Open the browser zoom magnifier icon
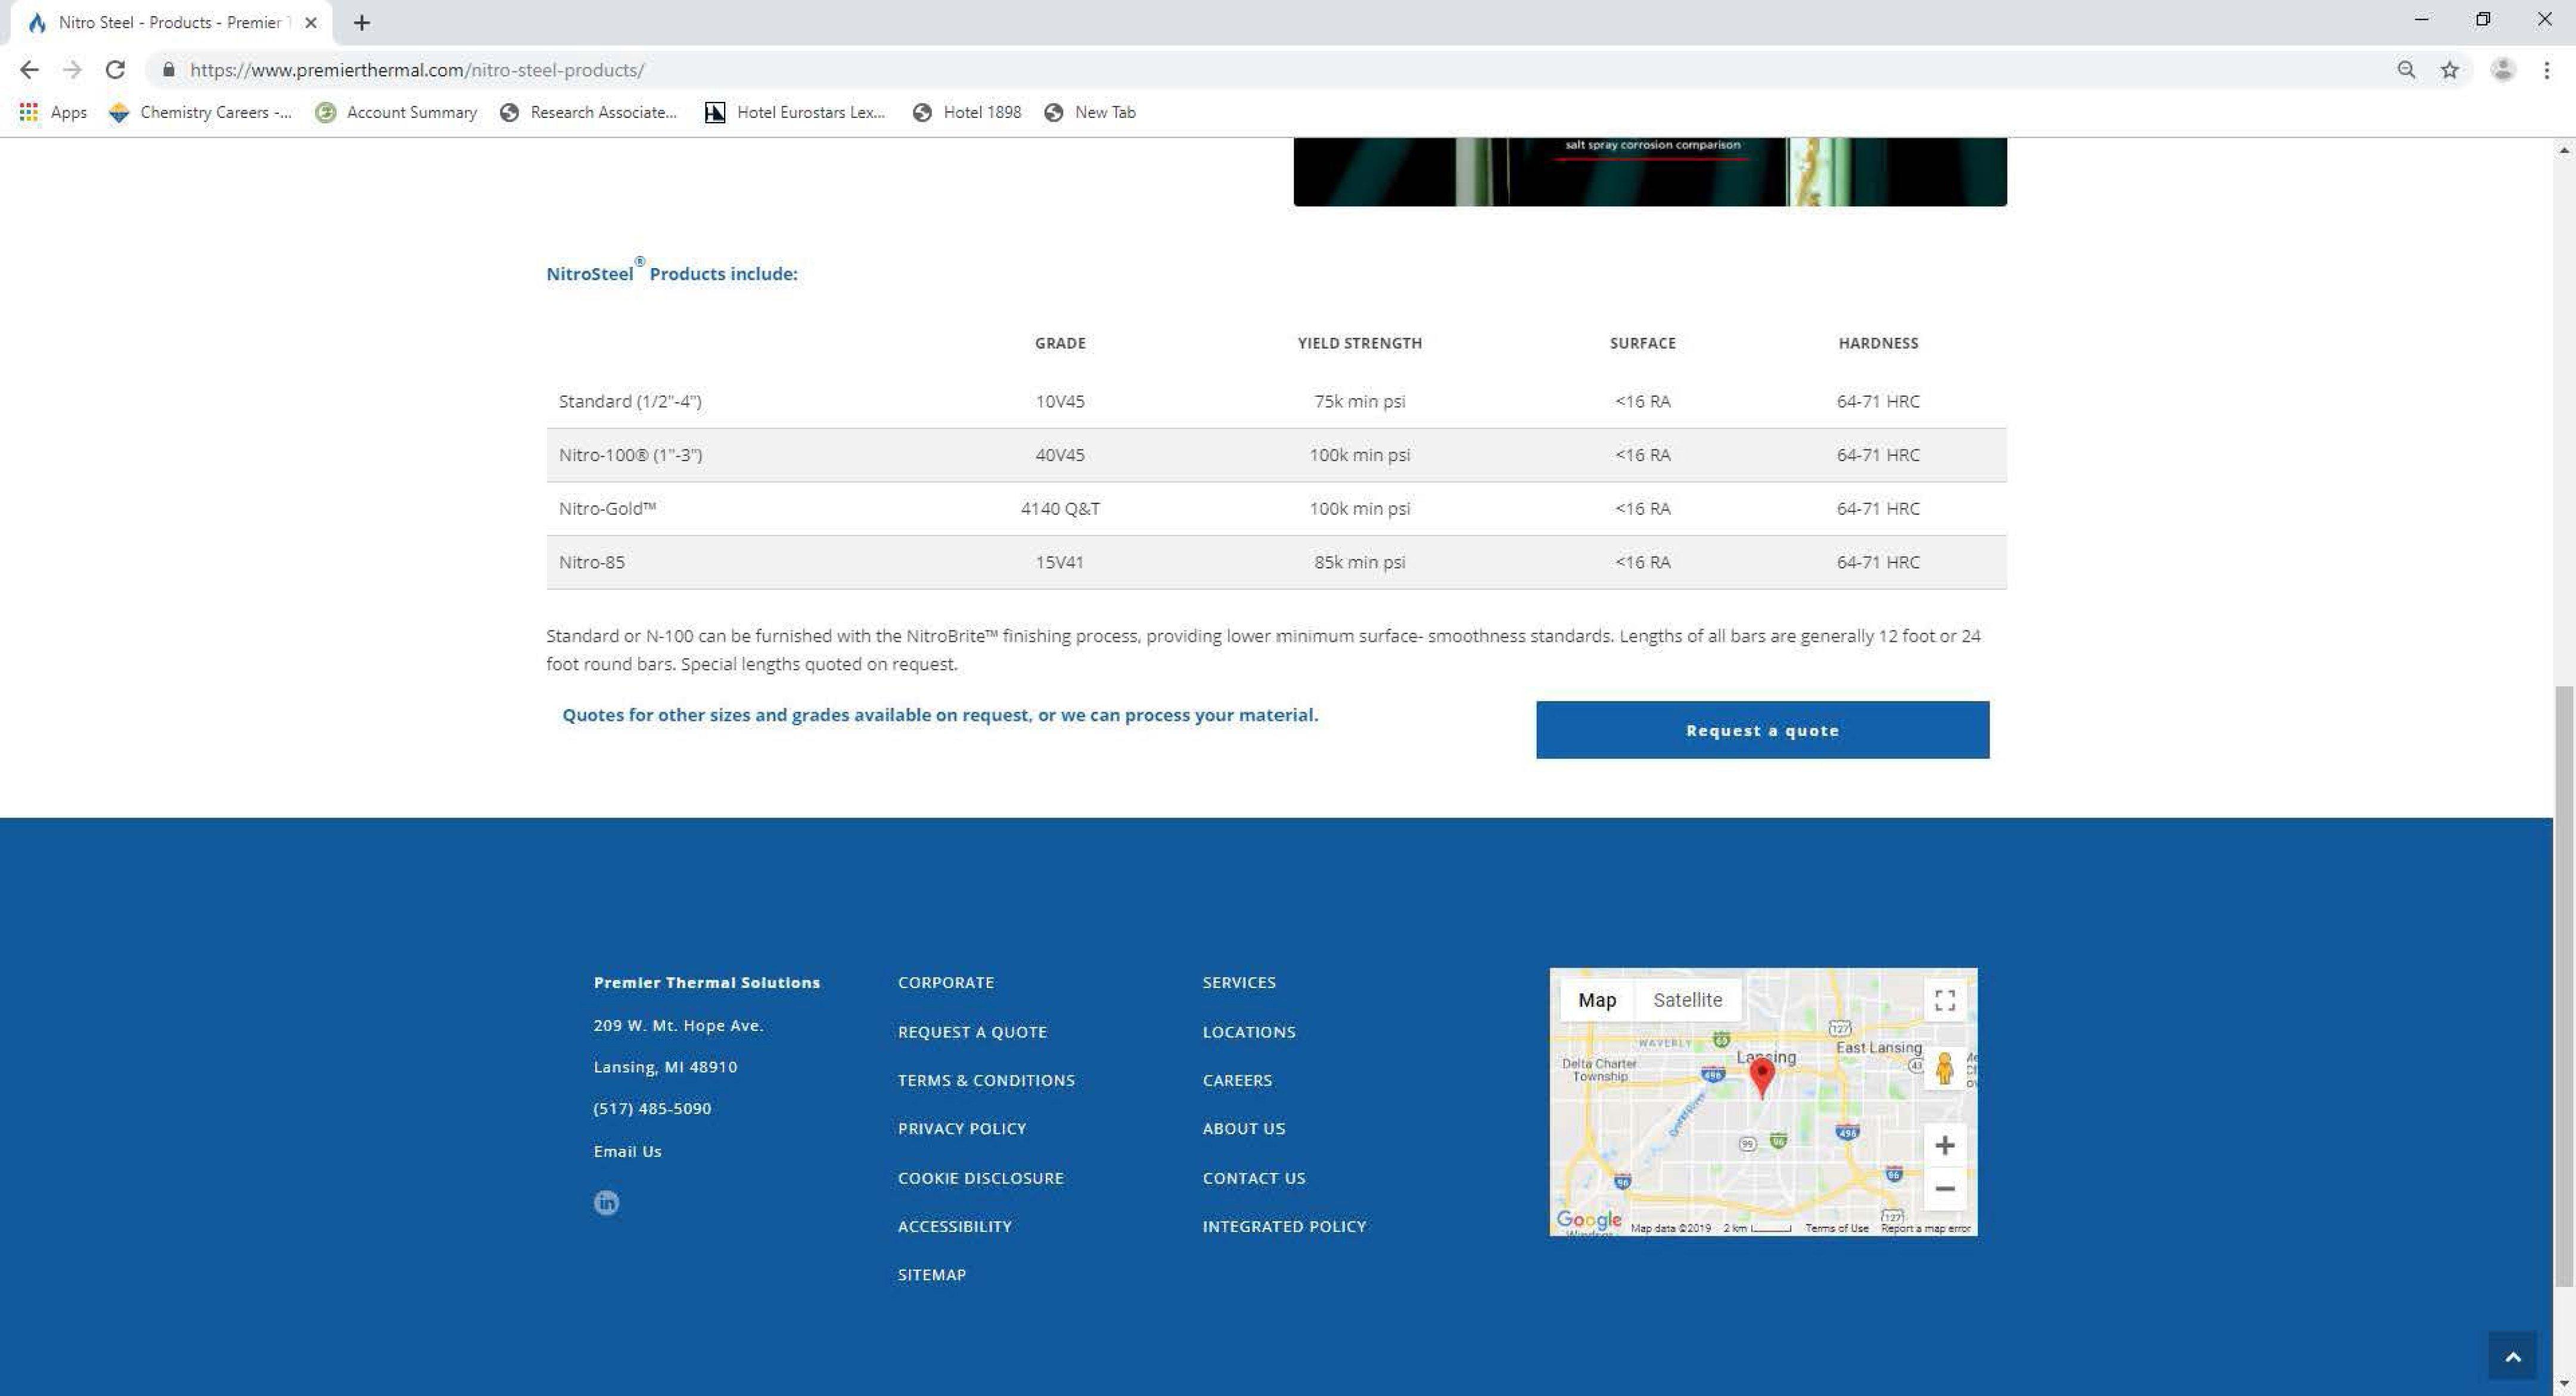The height and width of the screenshot is (1396, 2576). [x=2406, y=70]
